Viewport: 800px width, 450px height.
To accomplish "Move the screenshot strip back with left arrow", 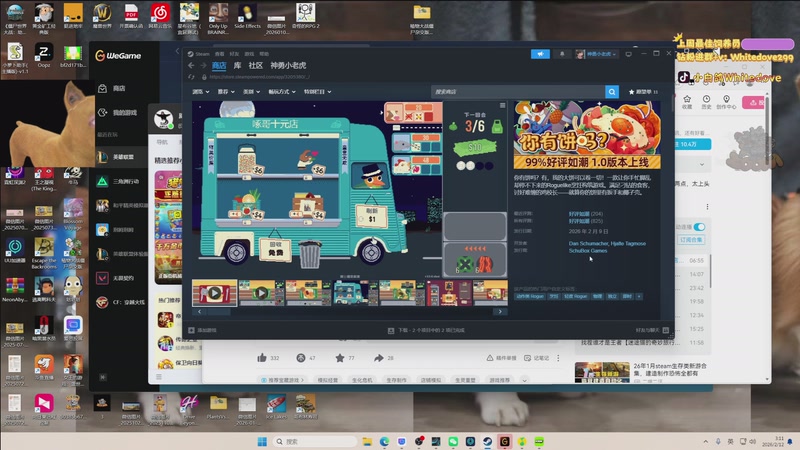I will 199,312.
